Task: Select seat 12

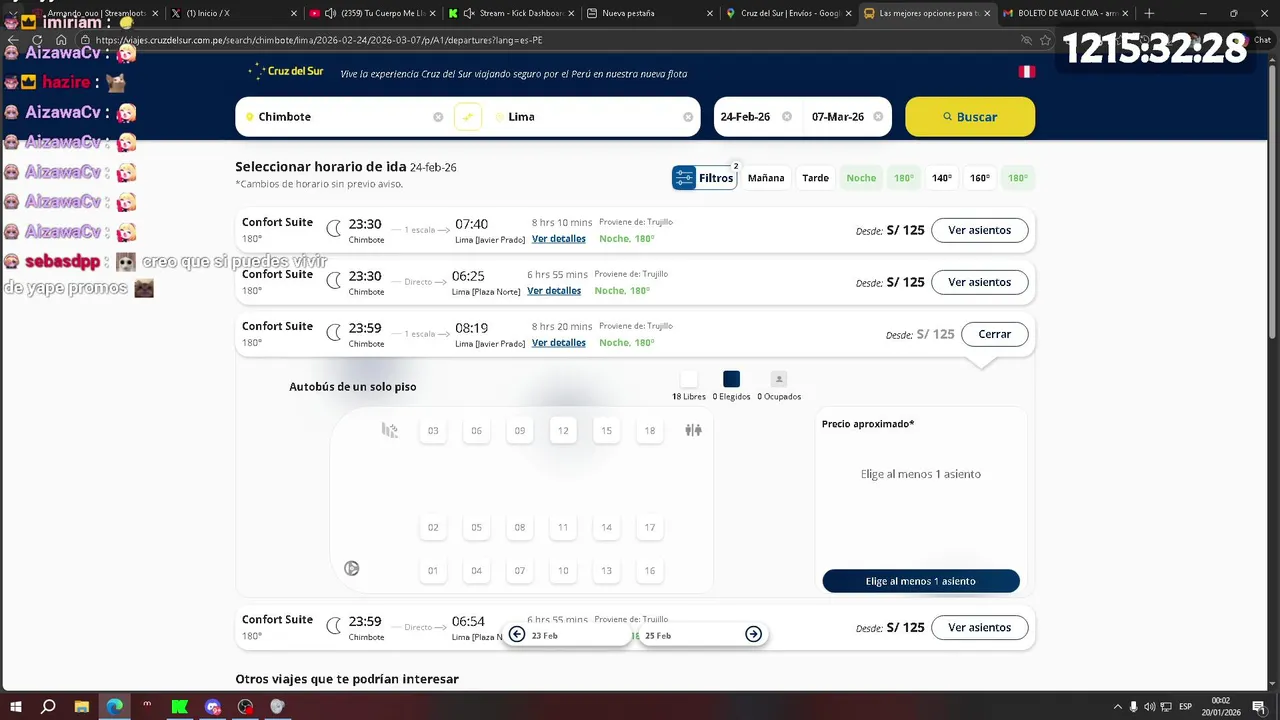Action: click(563, 431)
